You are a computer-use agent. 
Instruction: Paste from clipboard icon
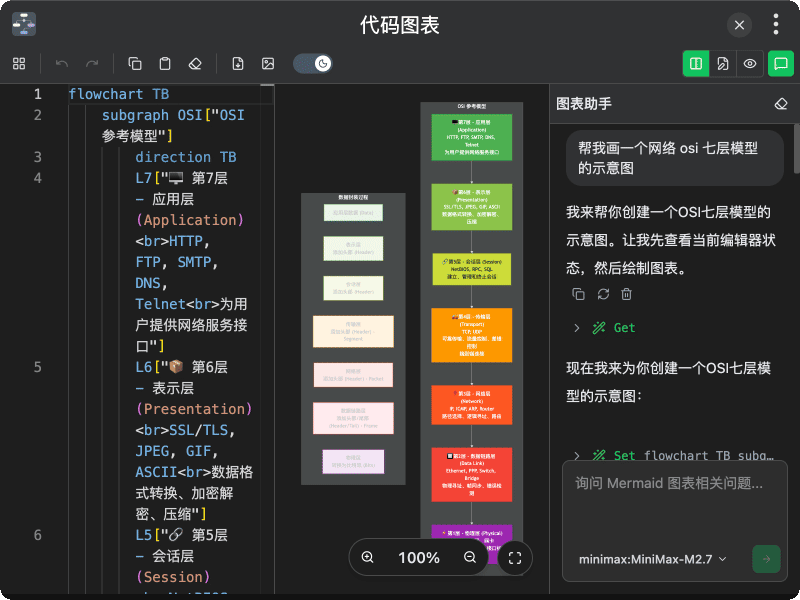coord(165,63)
